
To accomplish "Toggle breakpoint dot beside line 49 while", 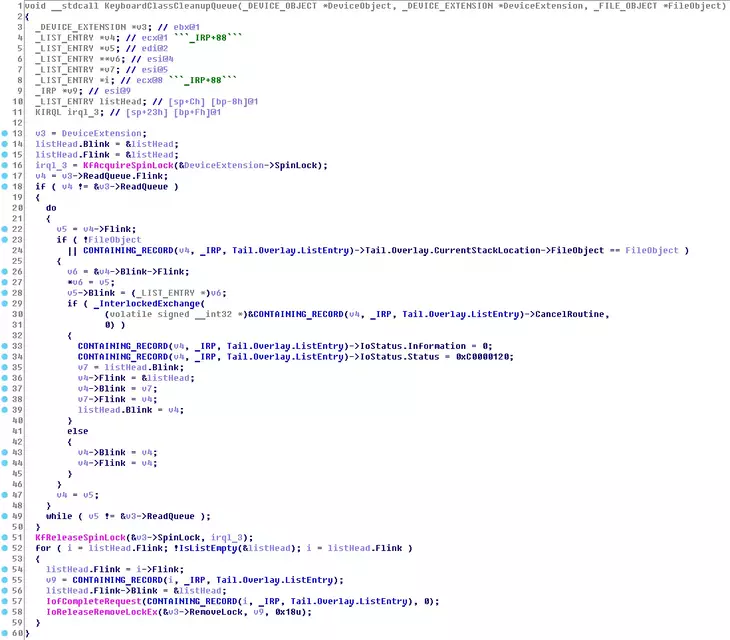I will pyautogui.click(x=5, y=516).
